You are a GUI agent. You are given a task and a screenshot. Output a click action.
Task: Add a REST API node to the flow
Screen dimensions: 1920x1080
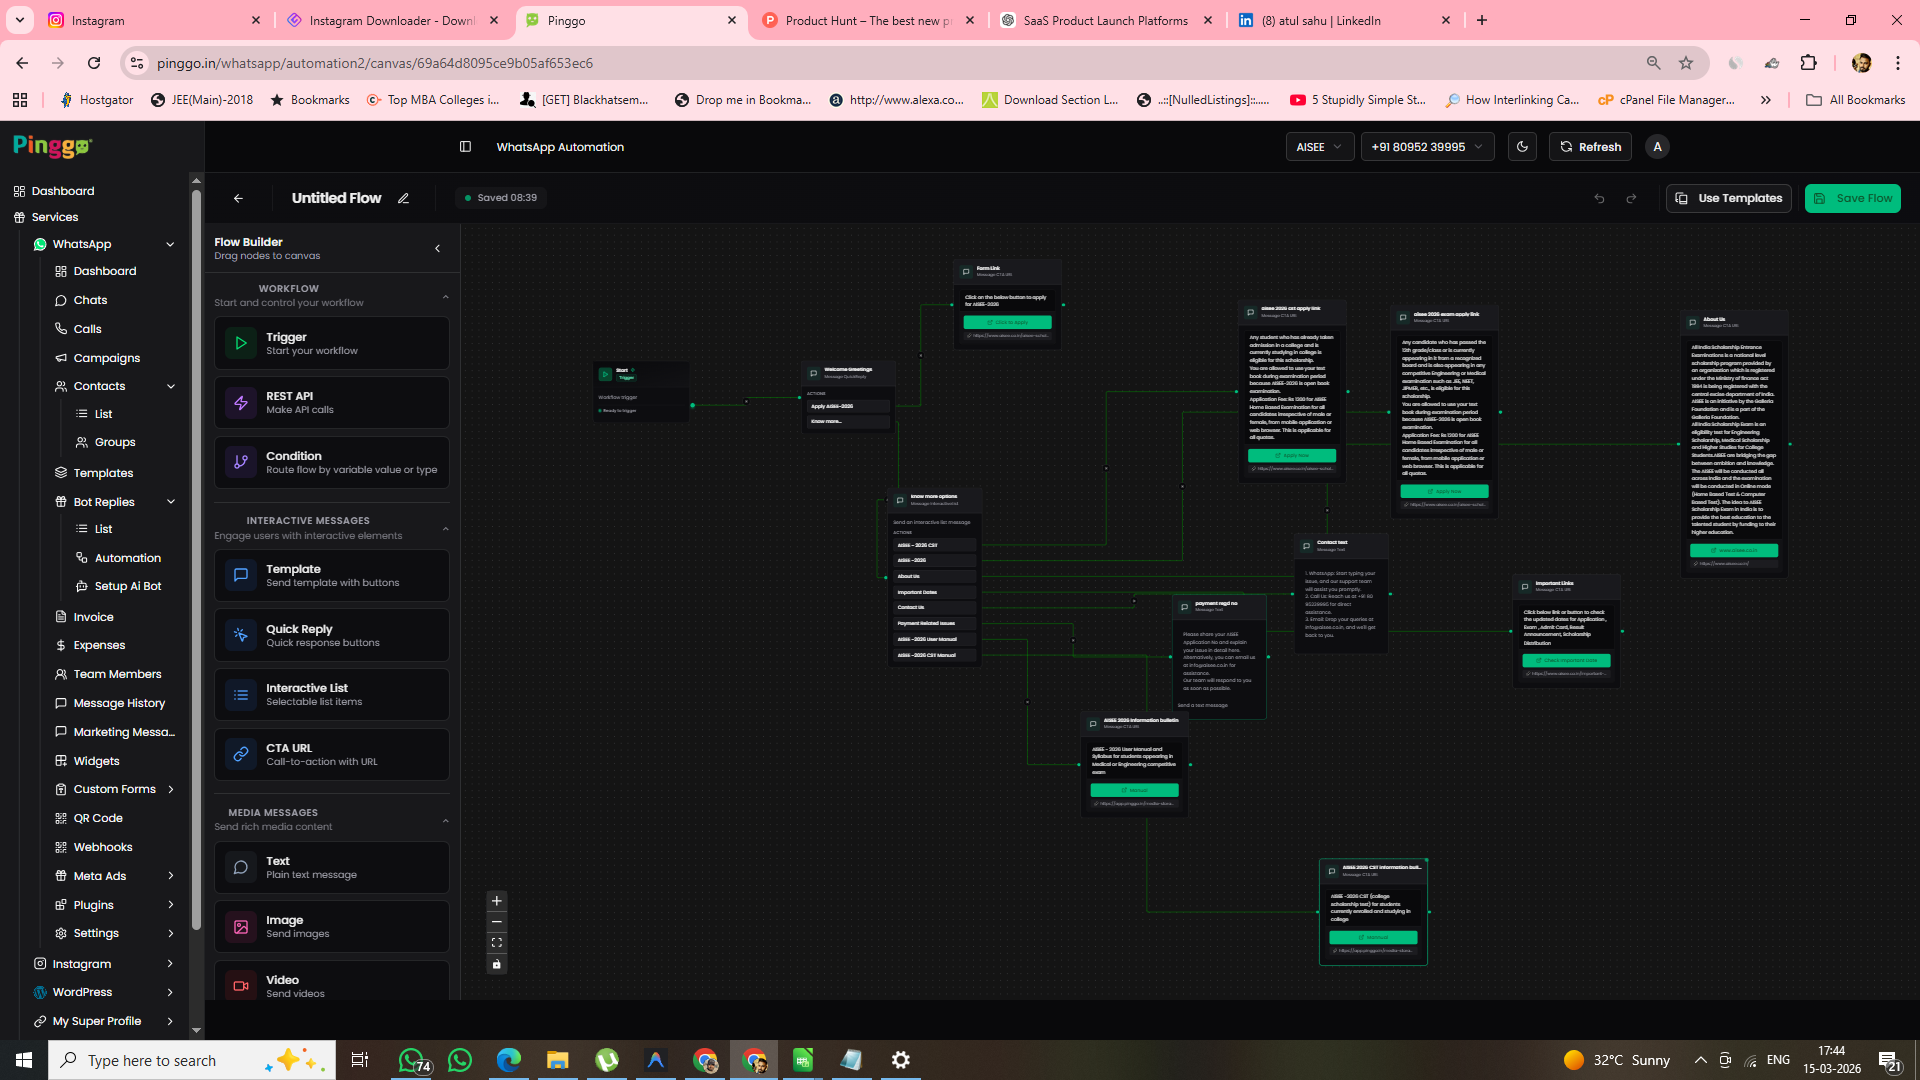[331, 402]
